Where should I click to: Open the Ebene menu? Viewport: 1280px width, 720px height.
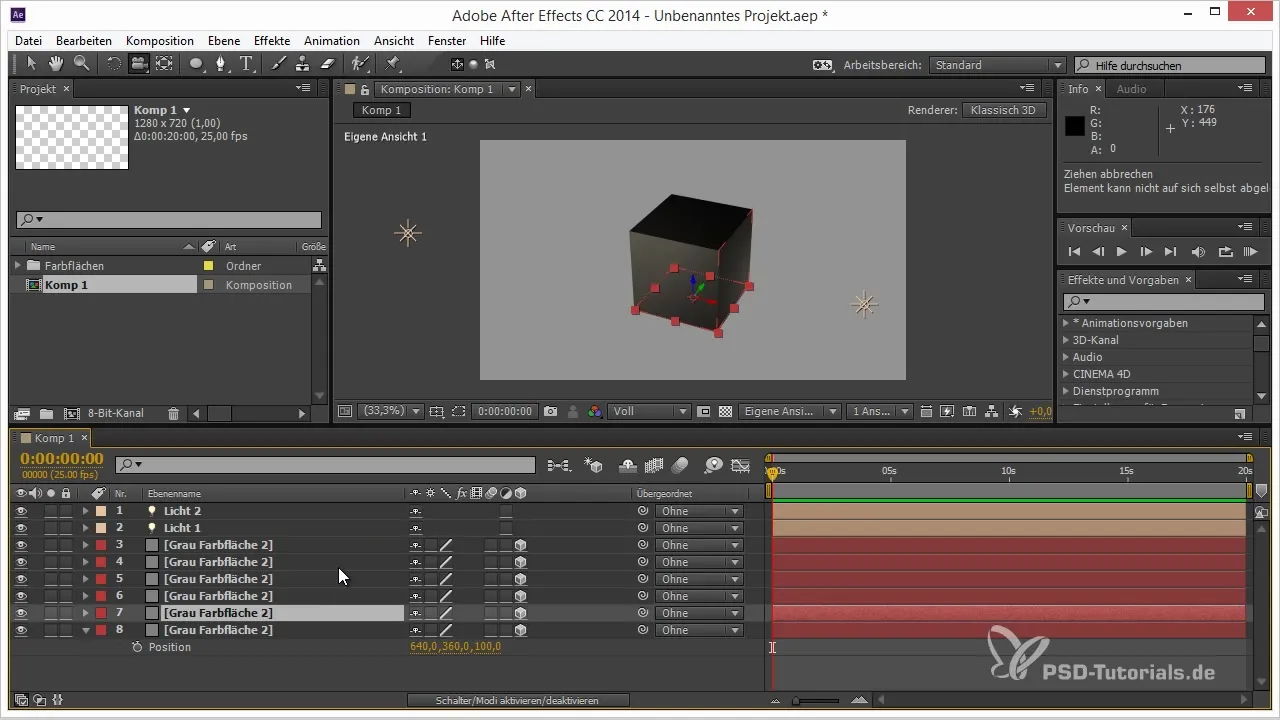(223, 41)
